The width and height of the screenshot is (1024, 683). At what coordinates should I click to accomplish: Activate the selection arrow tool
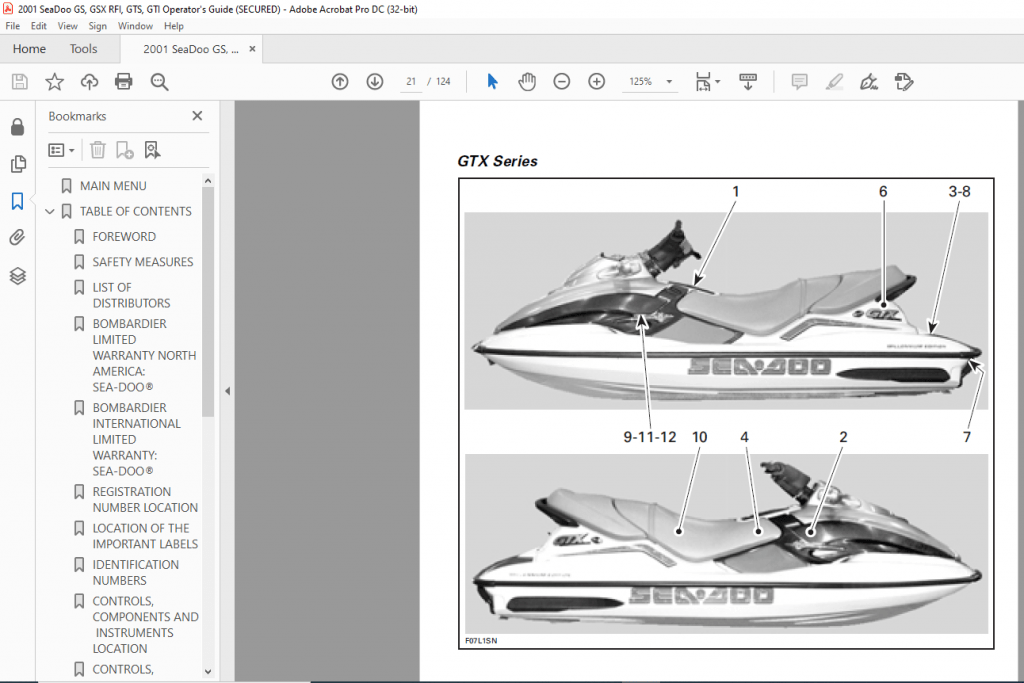[492, 82]
